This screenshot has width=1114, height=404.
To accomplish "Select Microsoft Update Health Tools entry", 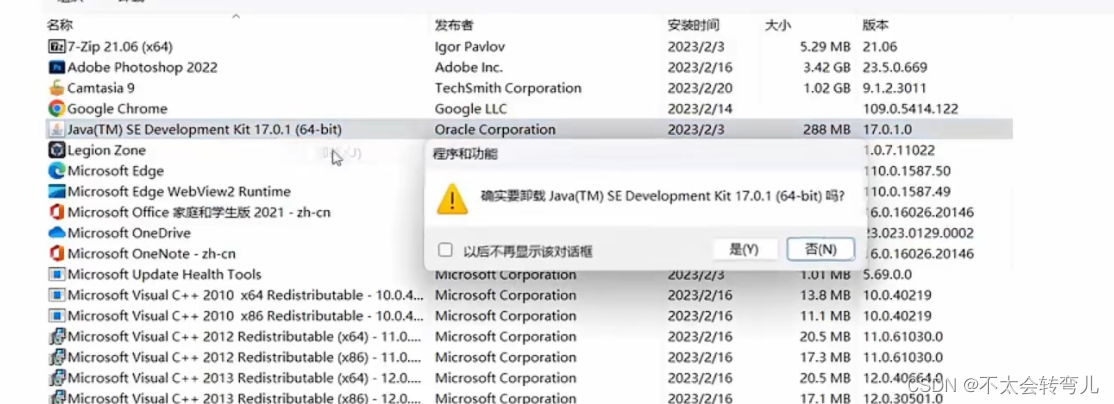I will 164,274.
